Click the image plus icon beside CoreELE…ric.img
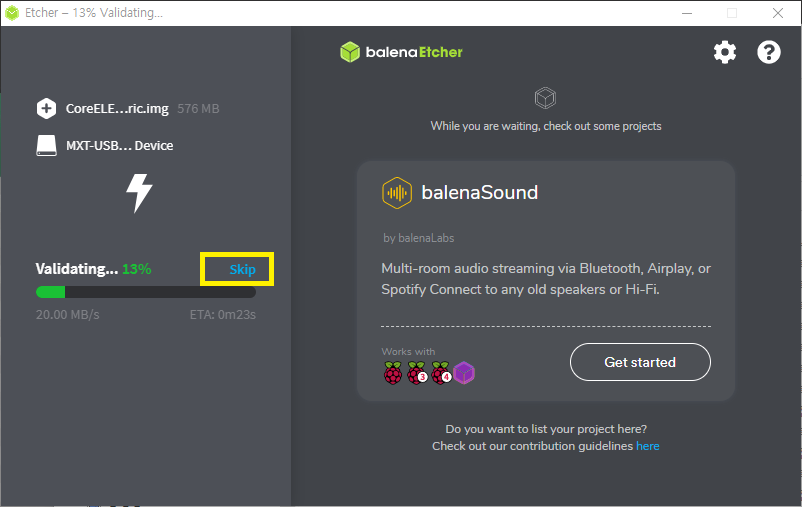802x507 pixels. (x=47, y=108)
